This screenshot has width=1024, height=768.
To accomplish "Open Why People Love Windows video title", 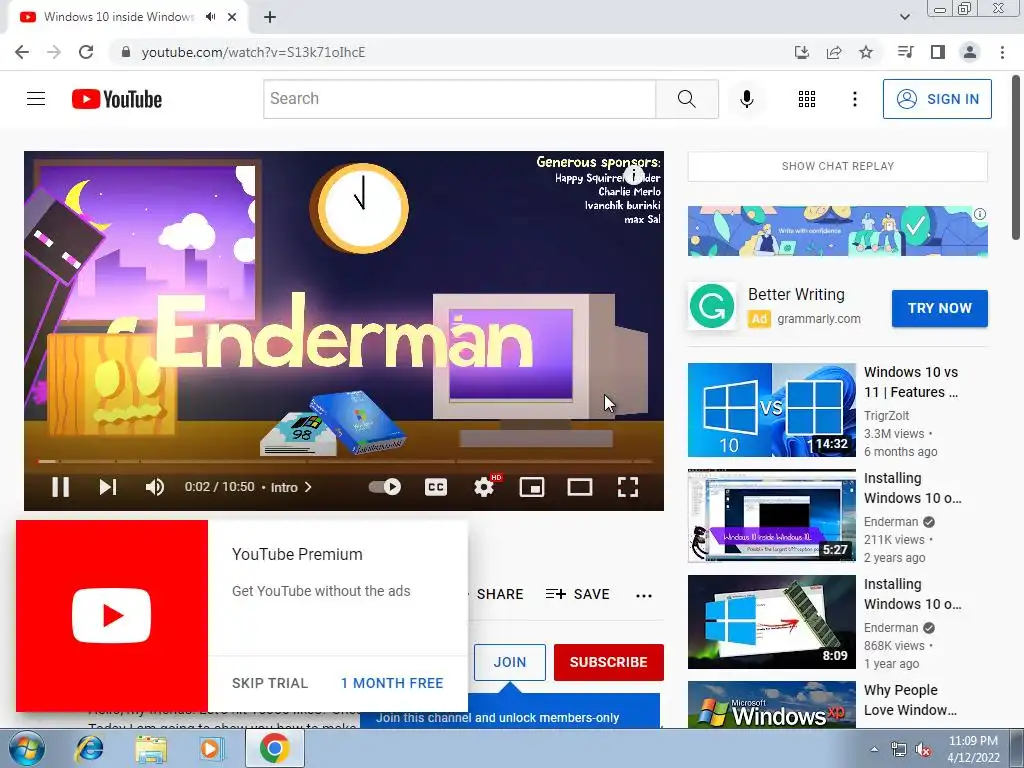I will coord(910,700).
